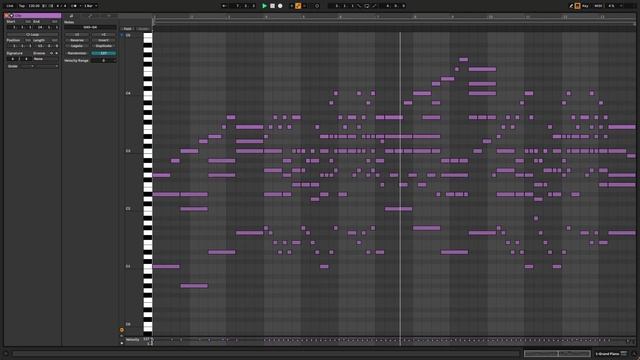Viewport: 640px width, 360px height.
Task: Click the Randomize velocity button
Action: [77, 53]
